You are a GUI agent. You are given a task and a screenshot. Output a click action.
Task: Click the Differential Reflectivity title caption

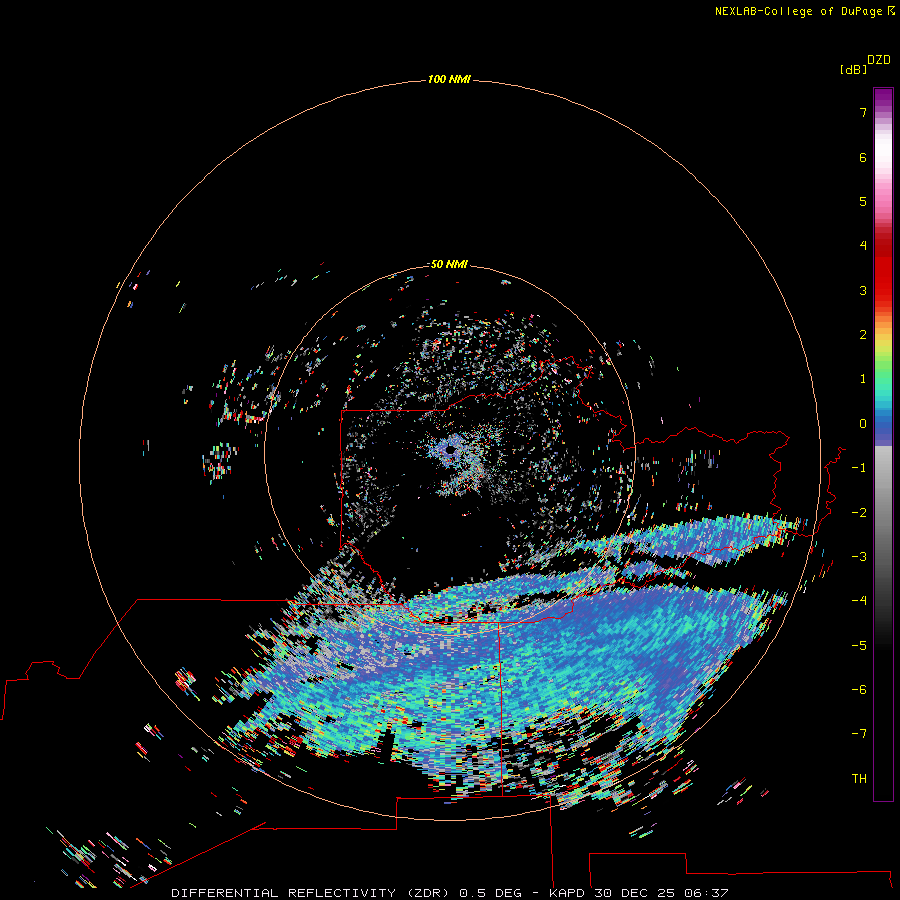[450, 893]
